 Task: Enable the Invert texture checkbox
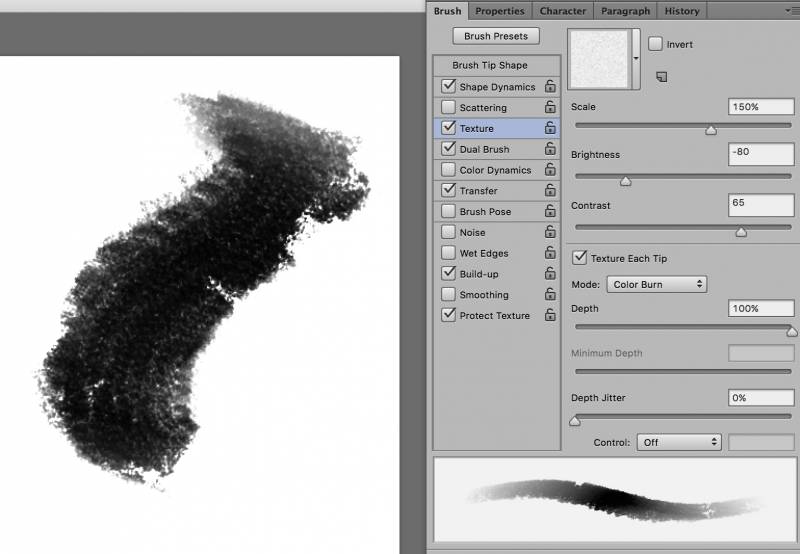655,44
